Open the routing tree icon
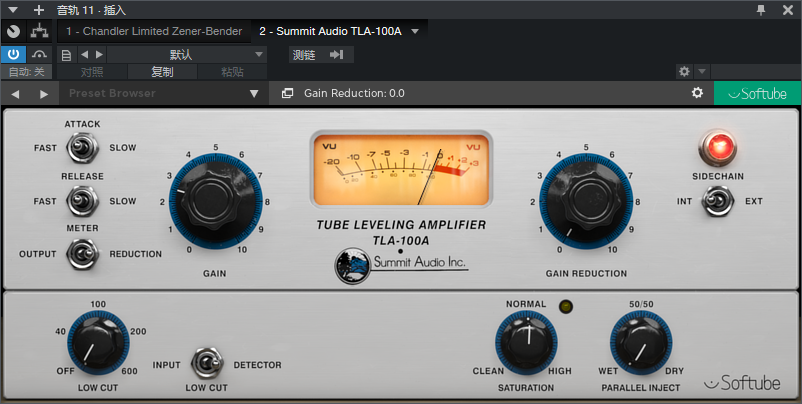This screenshot has width=802, height=404. (39, 32)
